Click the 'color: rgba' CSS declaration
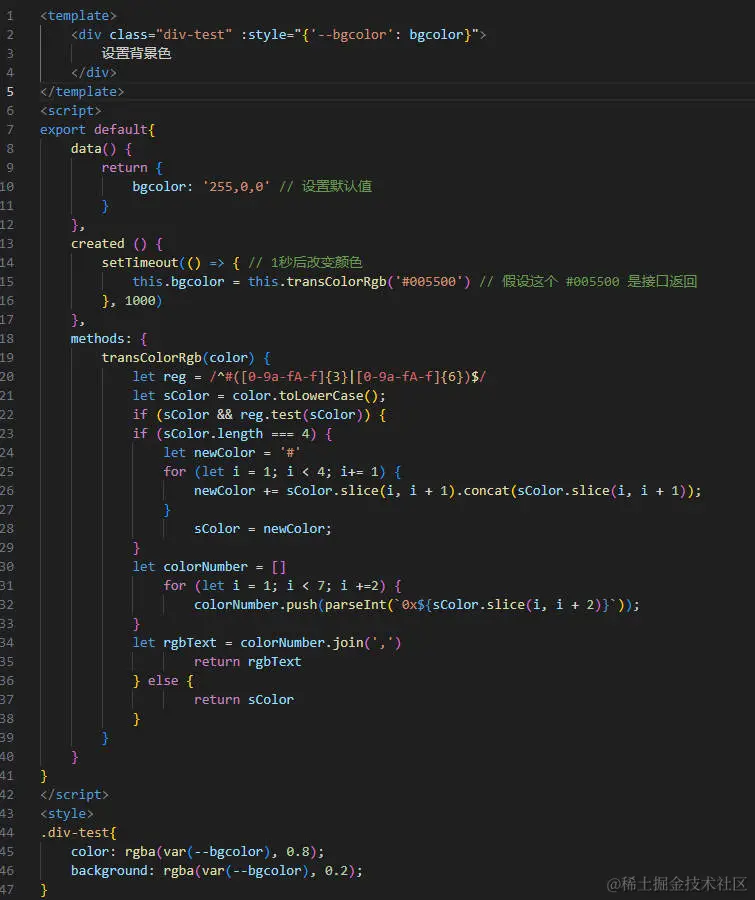Viewport: 755px width, 900px height. coord(198,852)
